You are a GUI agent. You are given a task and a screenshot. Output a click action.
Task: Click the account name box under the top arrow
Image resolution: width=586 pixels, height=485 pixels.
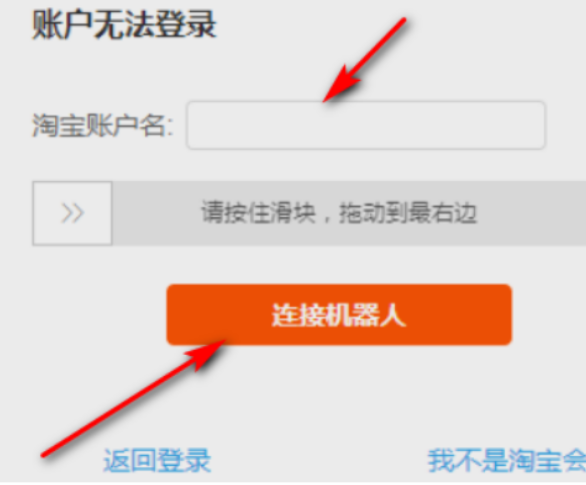tap(366, 125)
